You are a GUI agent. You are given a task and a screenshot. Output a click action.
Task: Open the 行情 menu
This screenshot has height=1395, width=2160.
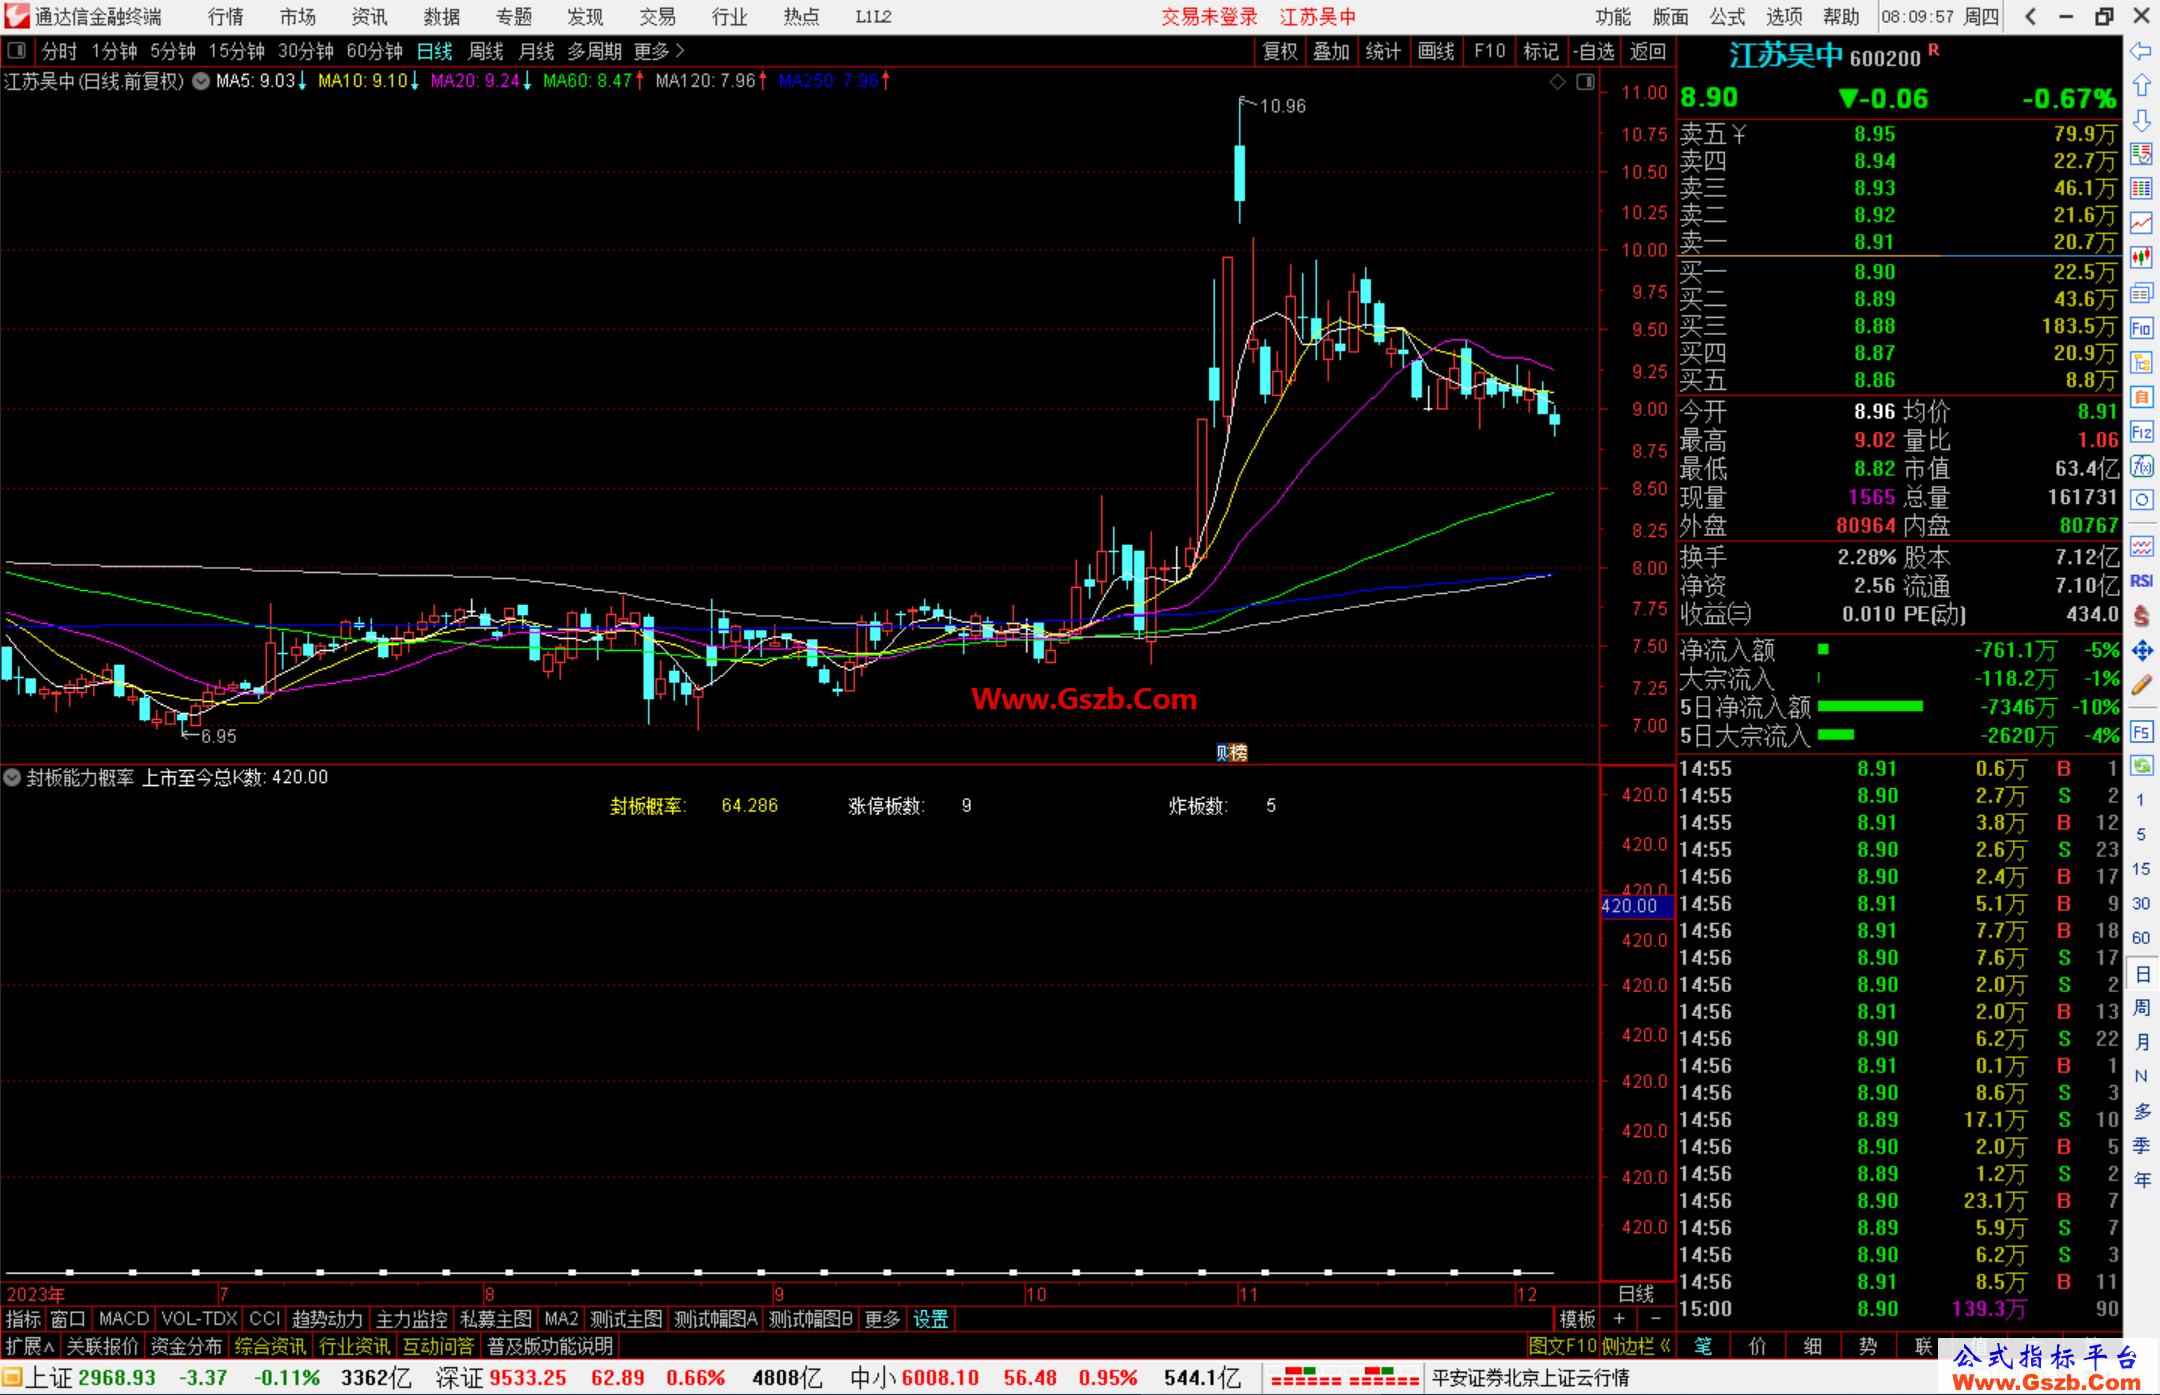(226, 17)
